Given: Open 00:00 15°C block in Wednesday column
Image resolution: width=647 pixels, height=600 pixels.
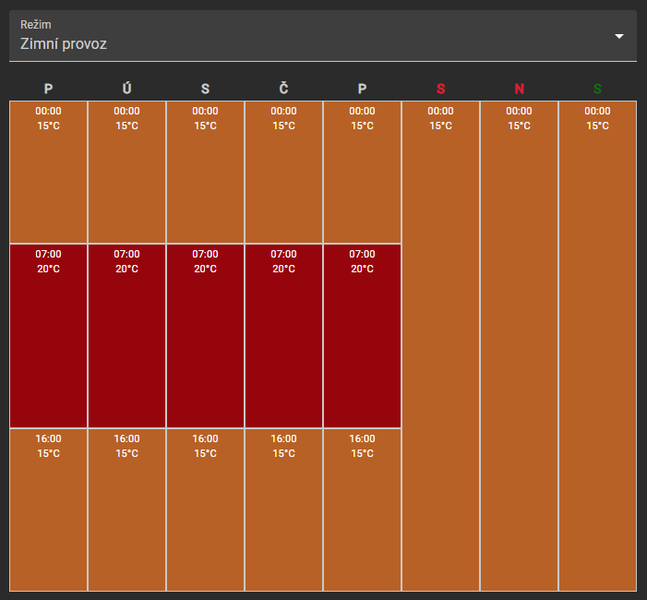Looking at the screenshot, I should pyautogui.click(x=205, y=172).
